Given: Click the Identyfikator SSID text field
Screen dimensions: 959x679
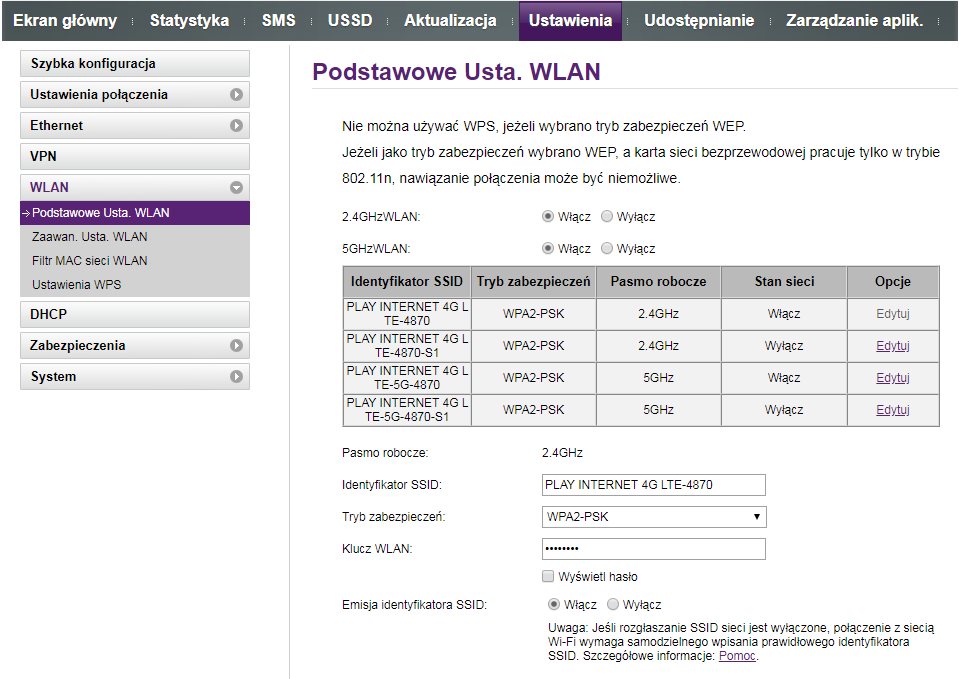Looking at the screenshot, I should (653, 485).
